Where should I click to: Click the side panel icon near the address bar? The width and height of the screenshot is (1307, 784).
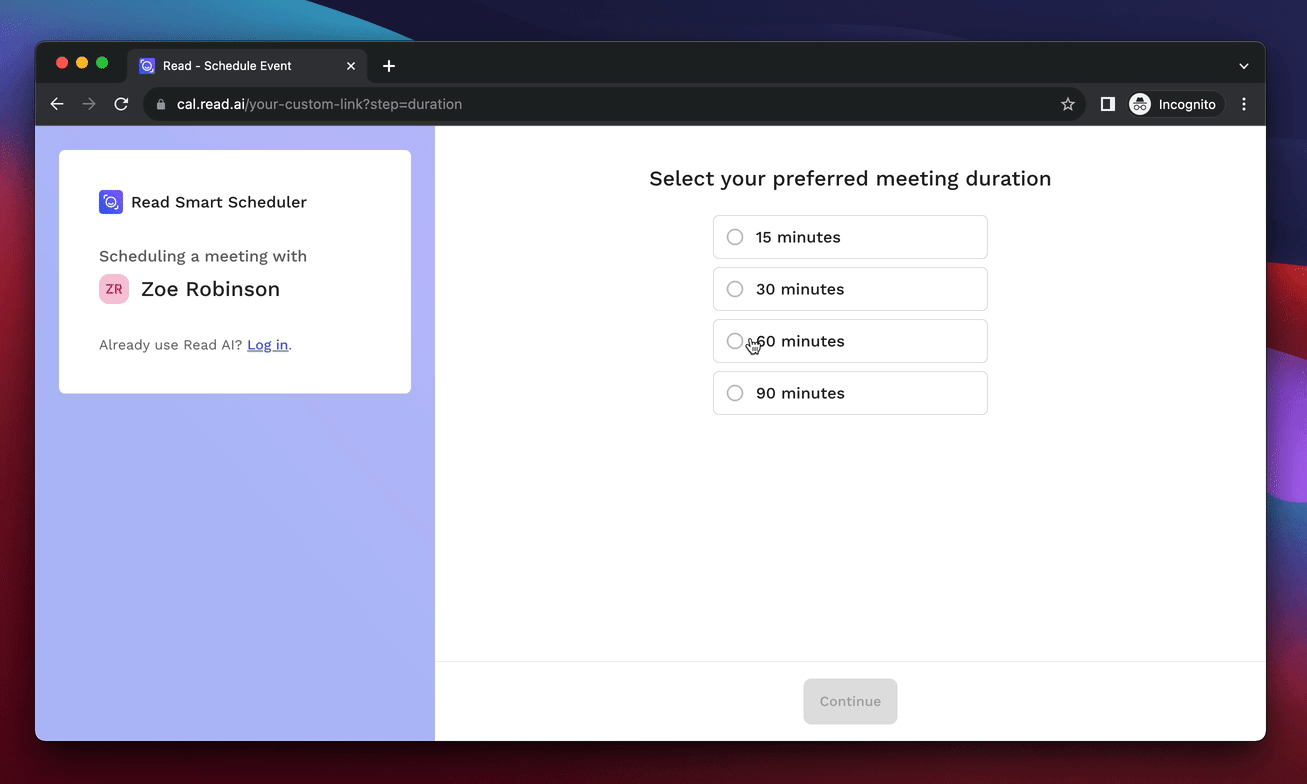point(1106,104)
